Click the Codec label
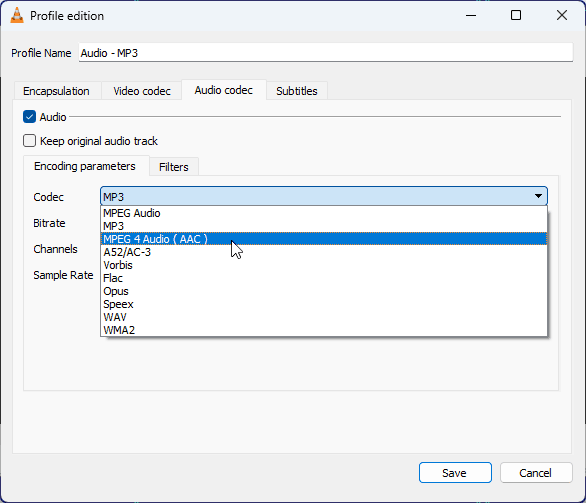The width and height of the screenshot is (586, 503). pos(49,197)
